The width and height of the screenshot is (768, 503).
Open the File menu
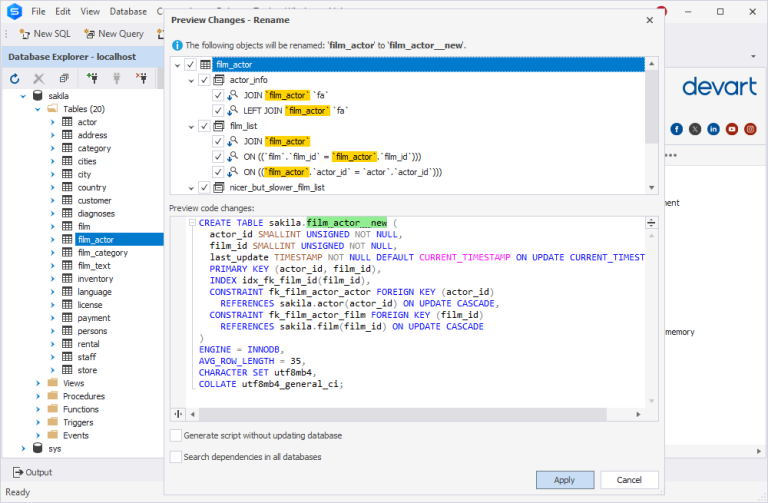[x=38, y=11]
